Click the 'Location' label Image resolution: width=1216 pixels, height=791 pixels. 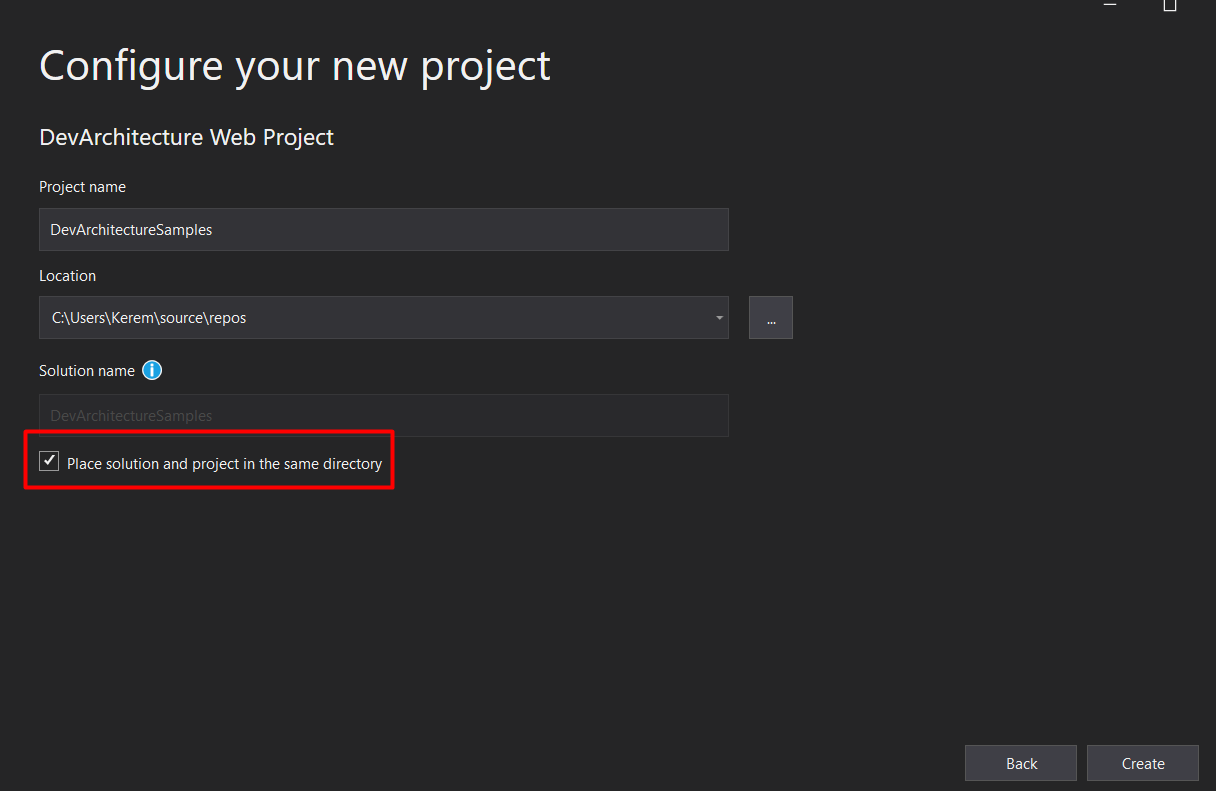click(x=67, y=276)
